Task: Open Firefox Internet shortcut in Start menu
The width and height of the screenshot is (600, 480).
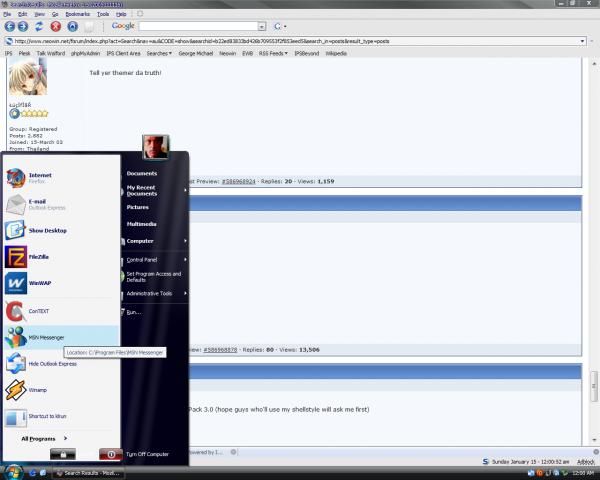Action: click(61, 178)
